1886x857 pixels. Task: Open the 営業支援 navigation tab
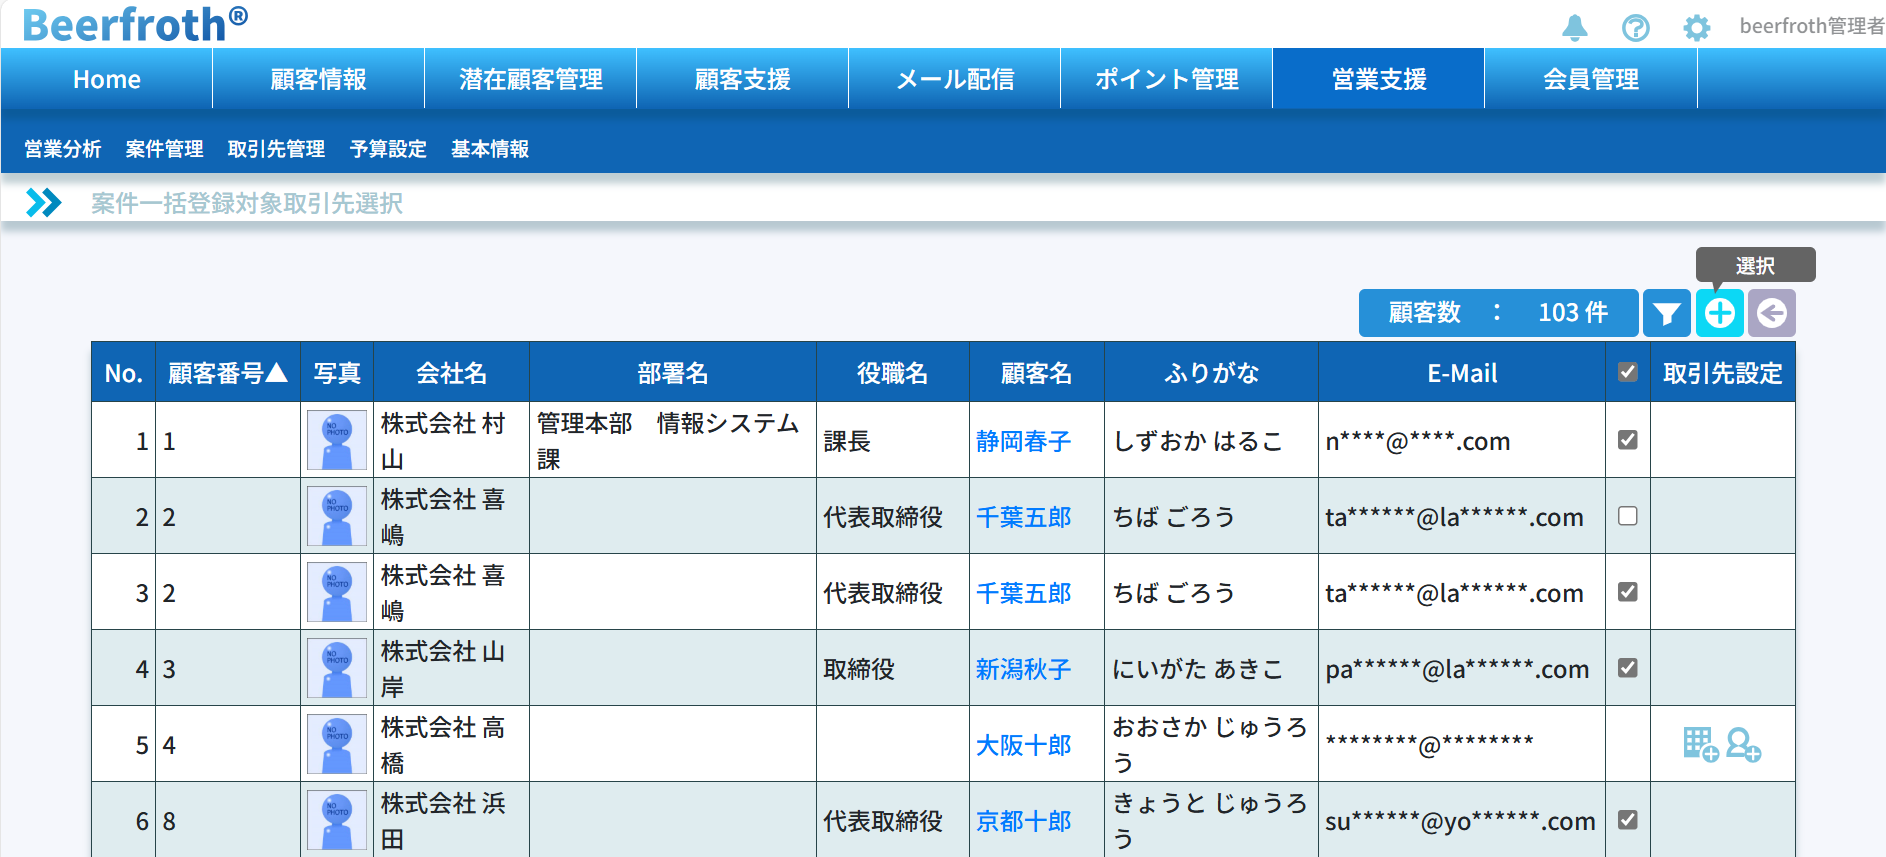coord(1378,79)
